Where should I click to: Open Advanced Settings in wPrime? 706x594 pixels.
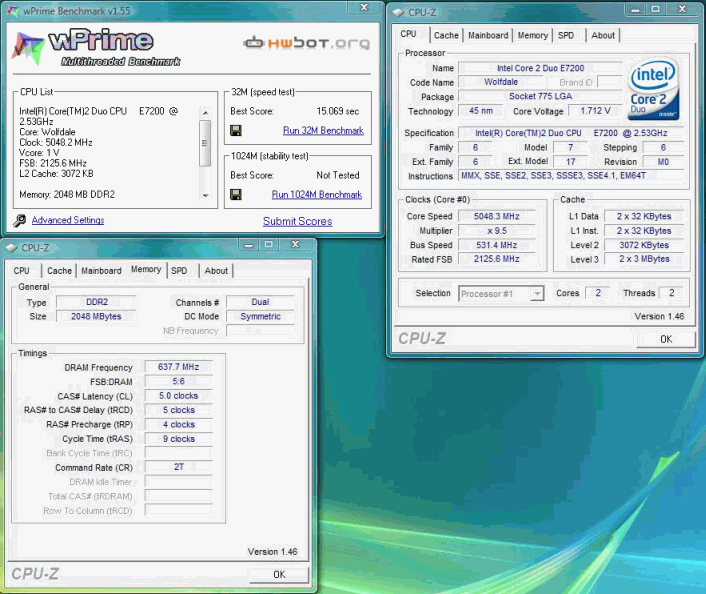[x=68, y=220]
